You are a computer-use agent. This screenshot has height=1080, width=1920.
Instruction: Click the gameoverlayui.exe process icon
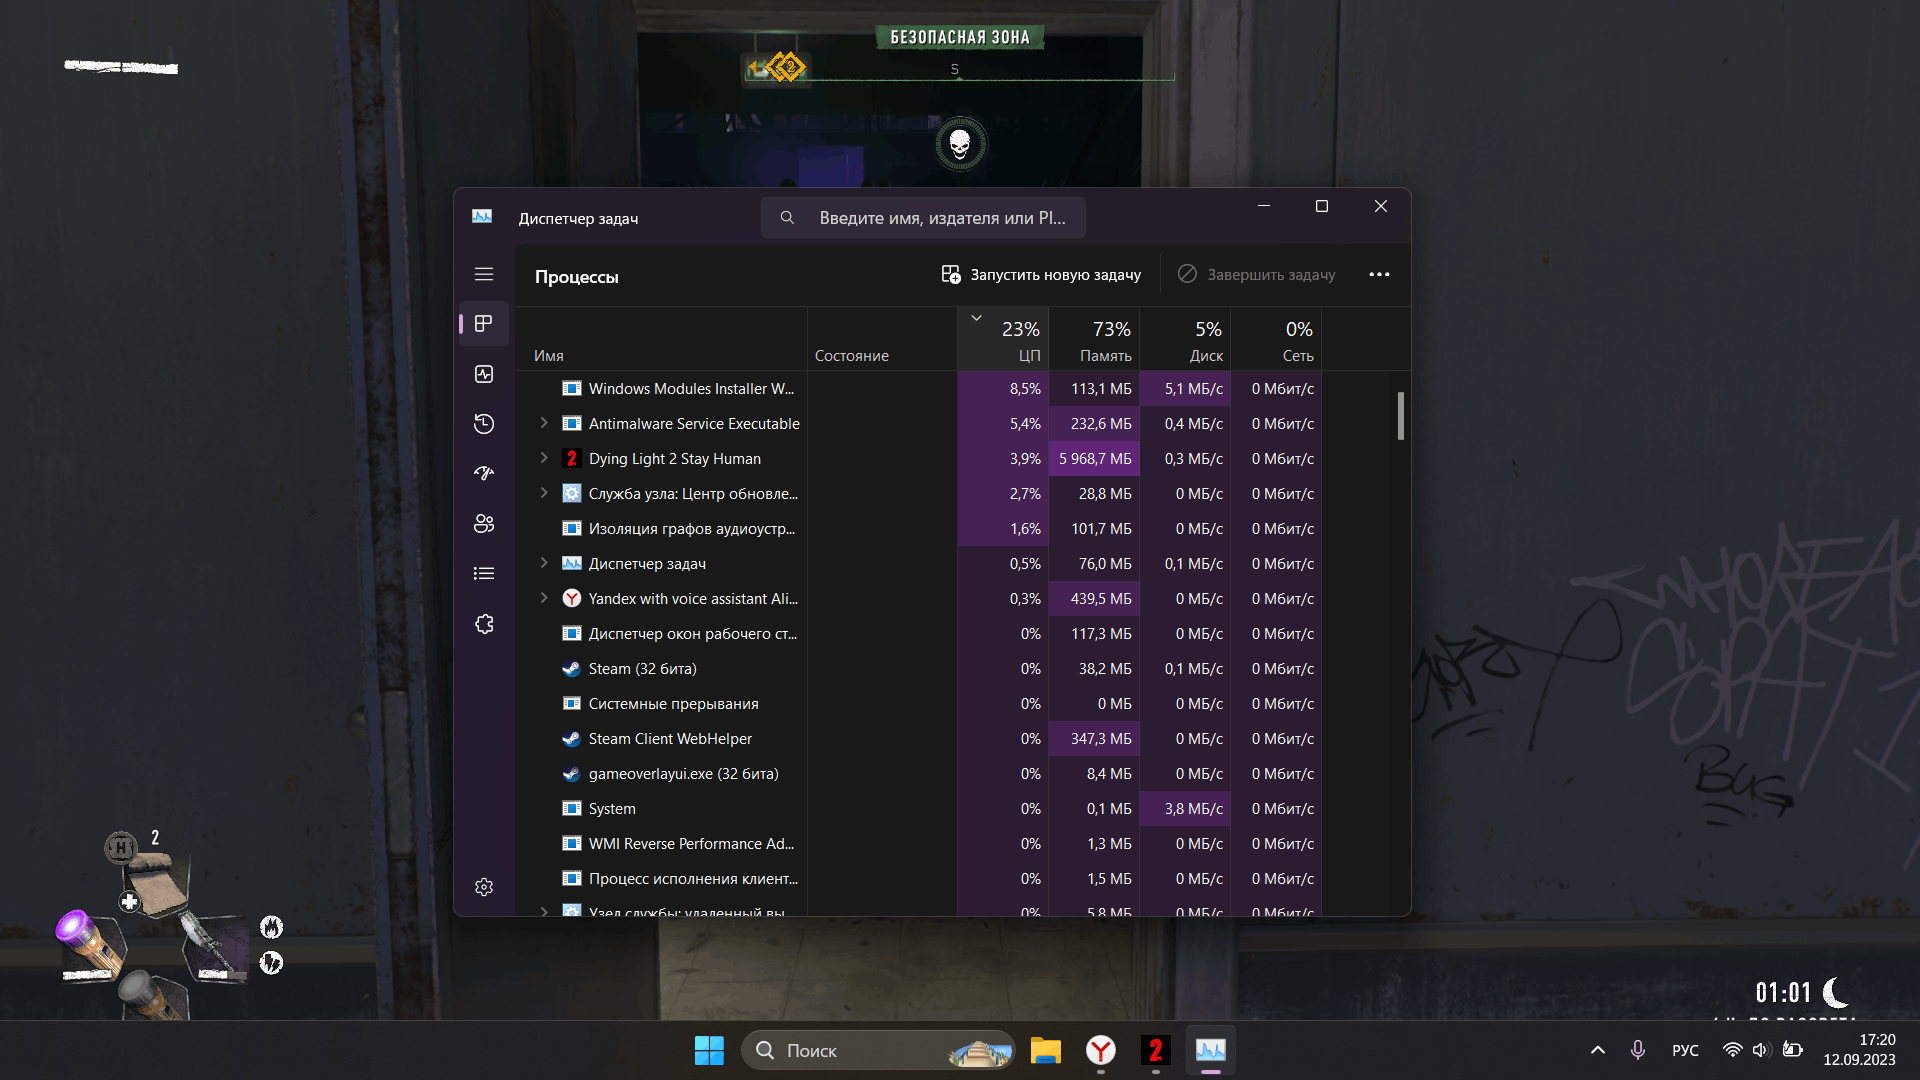click(x=572, y=774)
